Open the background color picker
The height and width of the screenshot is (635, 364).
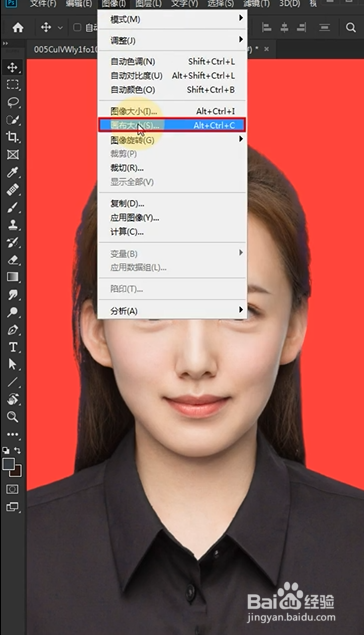click(18, 472)
